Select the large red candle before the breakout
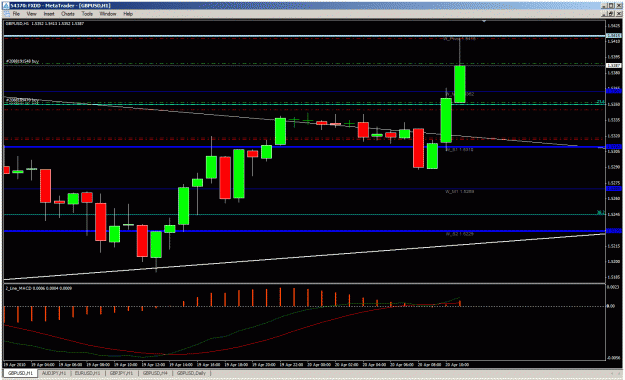Viewport: 625px width, 380px height. click(418, 148)
